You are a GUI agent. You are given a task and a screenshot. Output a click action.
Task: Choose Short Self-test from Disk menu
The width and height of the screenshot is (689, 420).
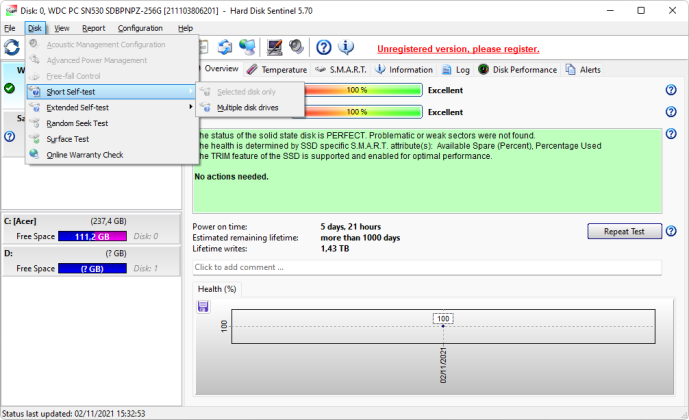click(111, 92)
